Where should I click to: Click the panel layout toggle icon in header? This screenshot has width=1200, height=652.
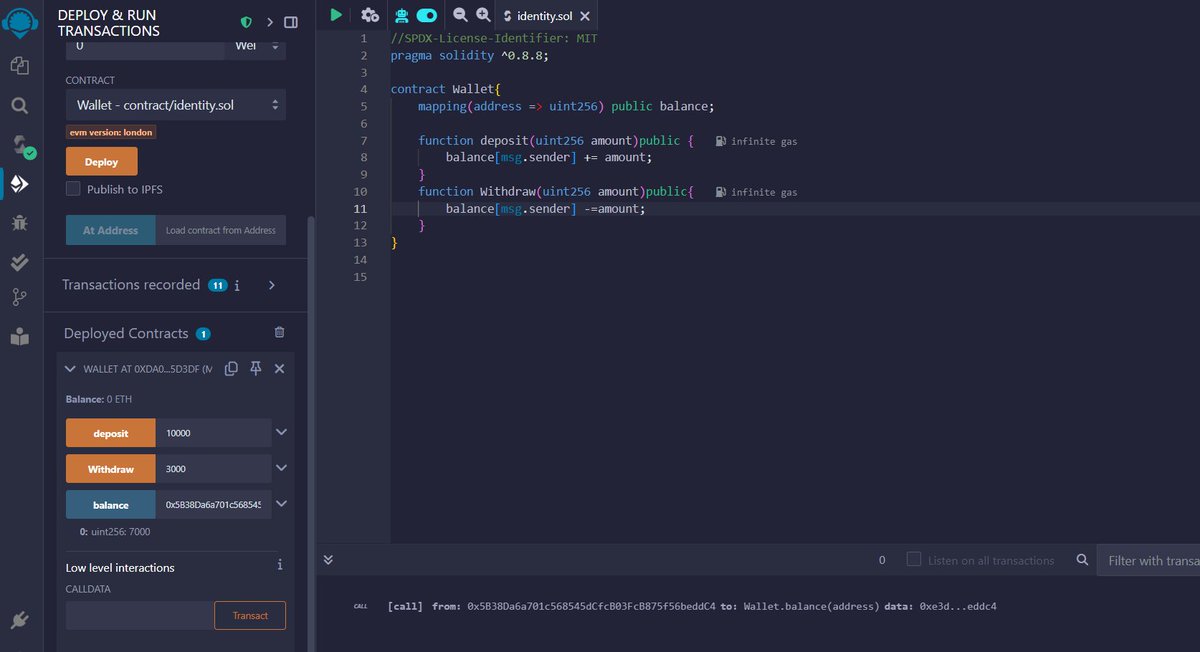pyautogui.click(x=290, y=22)
